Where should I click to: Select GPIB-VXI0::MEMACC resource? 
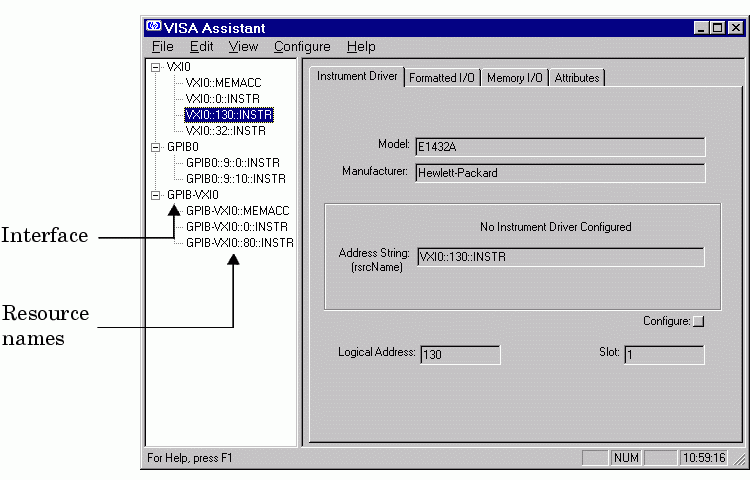tap(238, 211)
